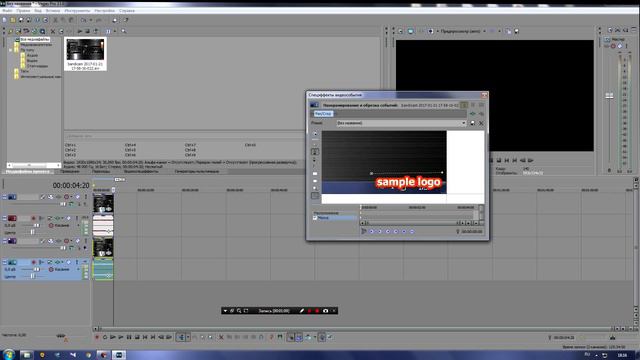Remove selected media with the X icon
The height and width of the screenshot is (360, 640).
tap(53, 31)
